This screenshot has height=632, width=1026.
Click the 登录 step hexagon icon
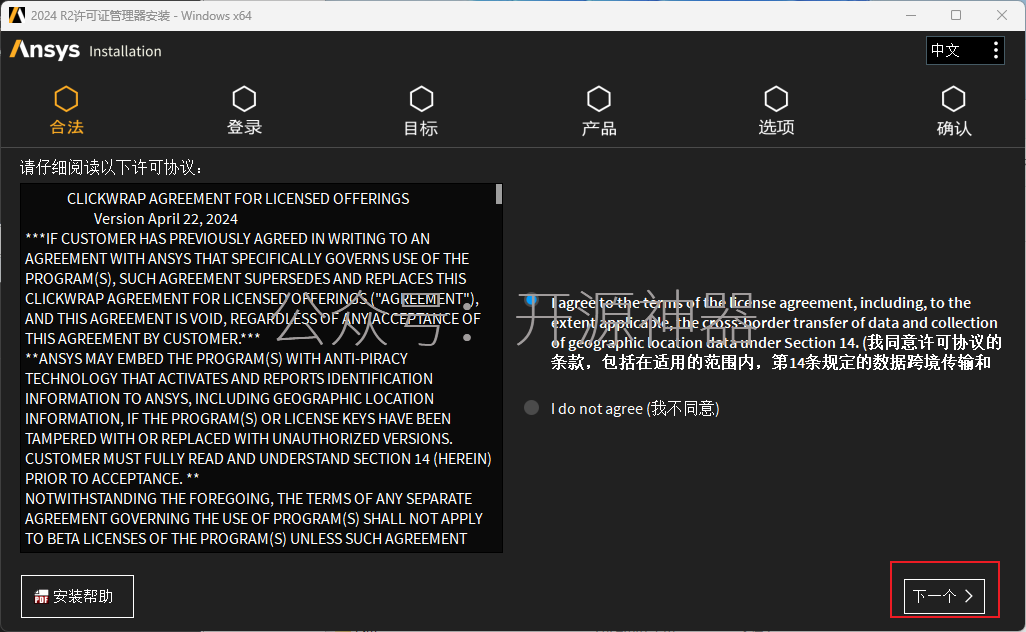pyautogui.click(x=244, y=99)
